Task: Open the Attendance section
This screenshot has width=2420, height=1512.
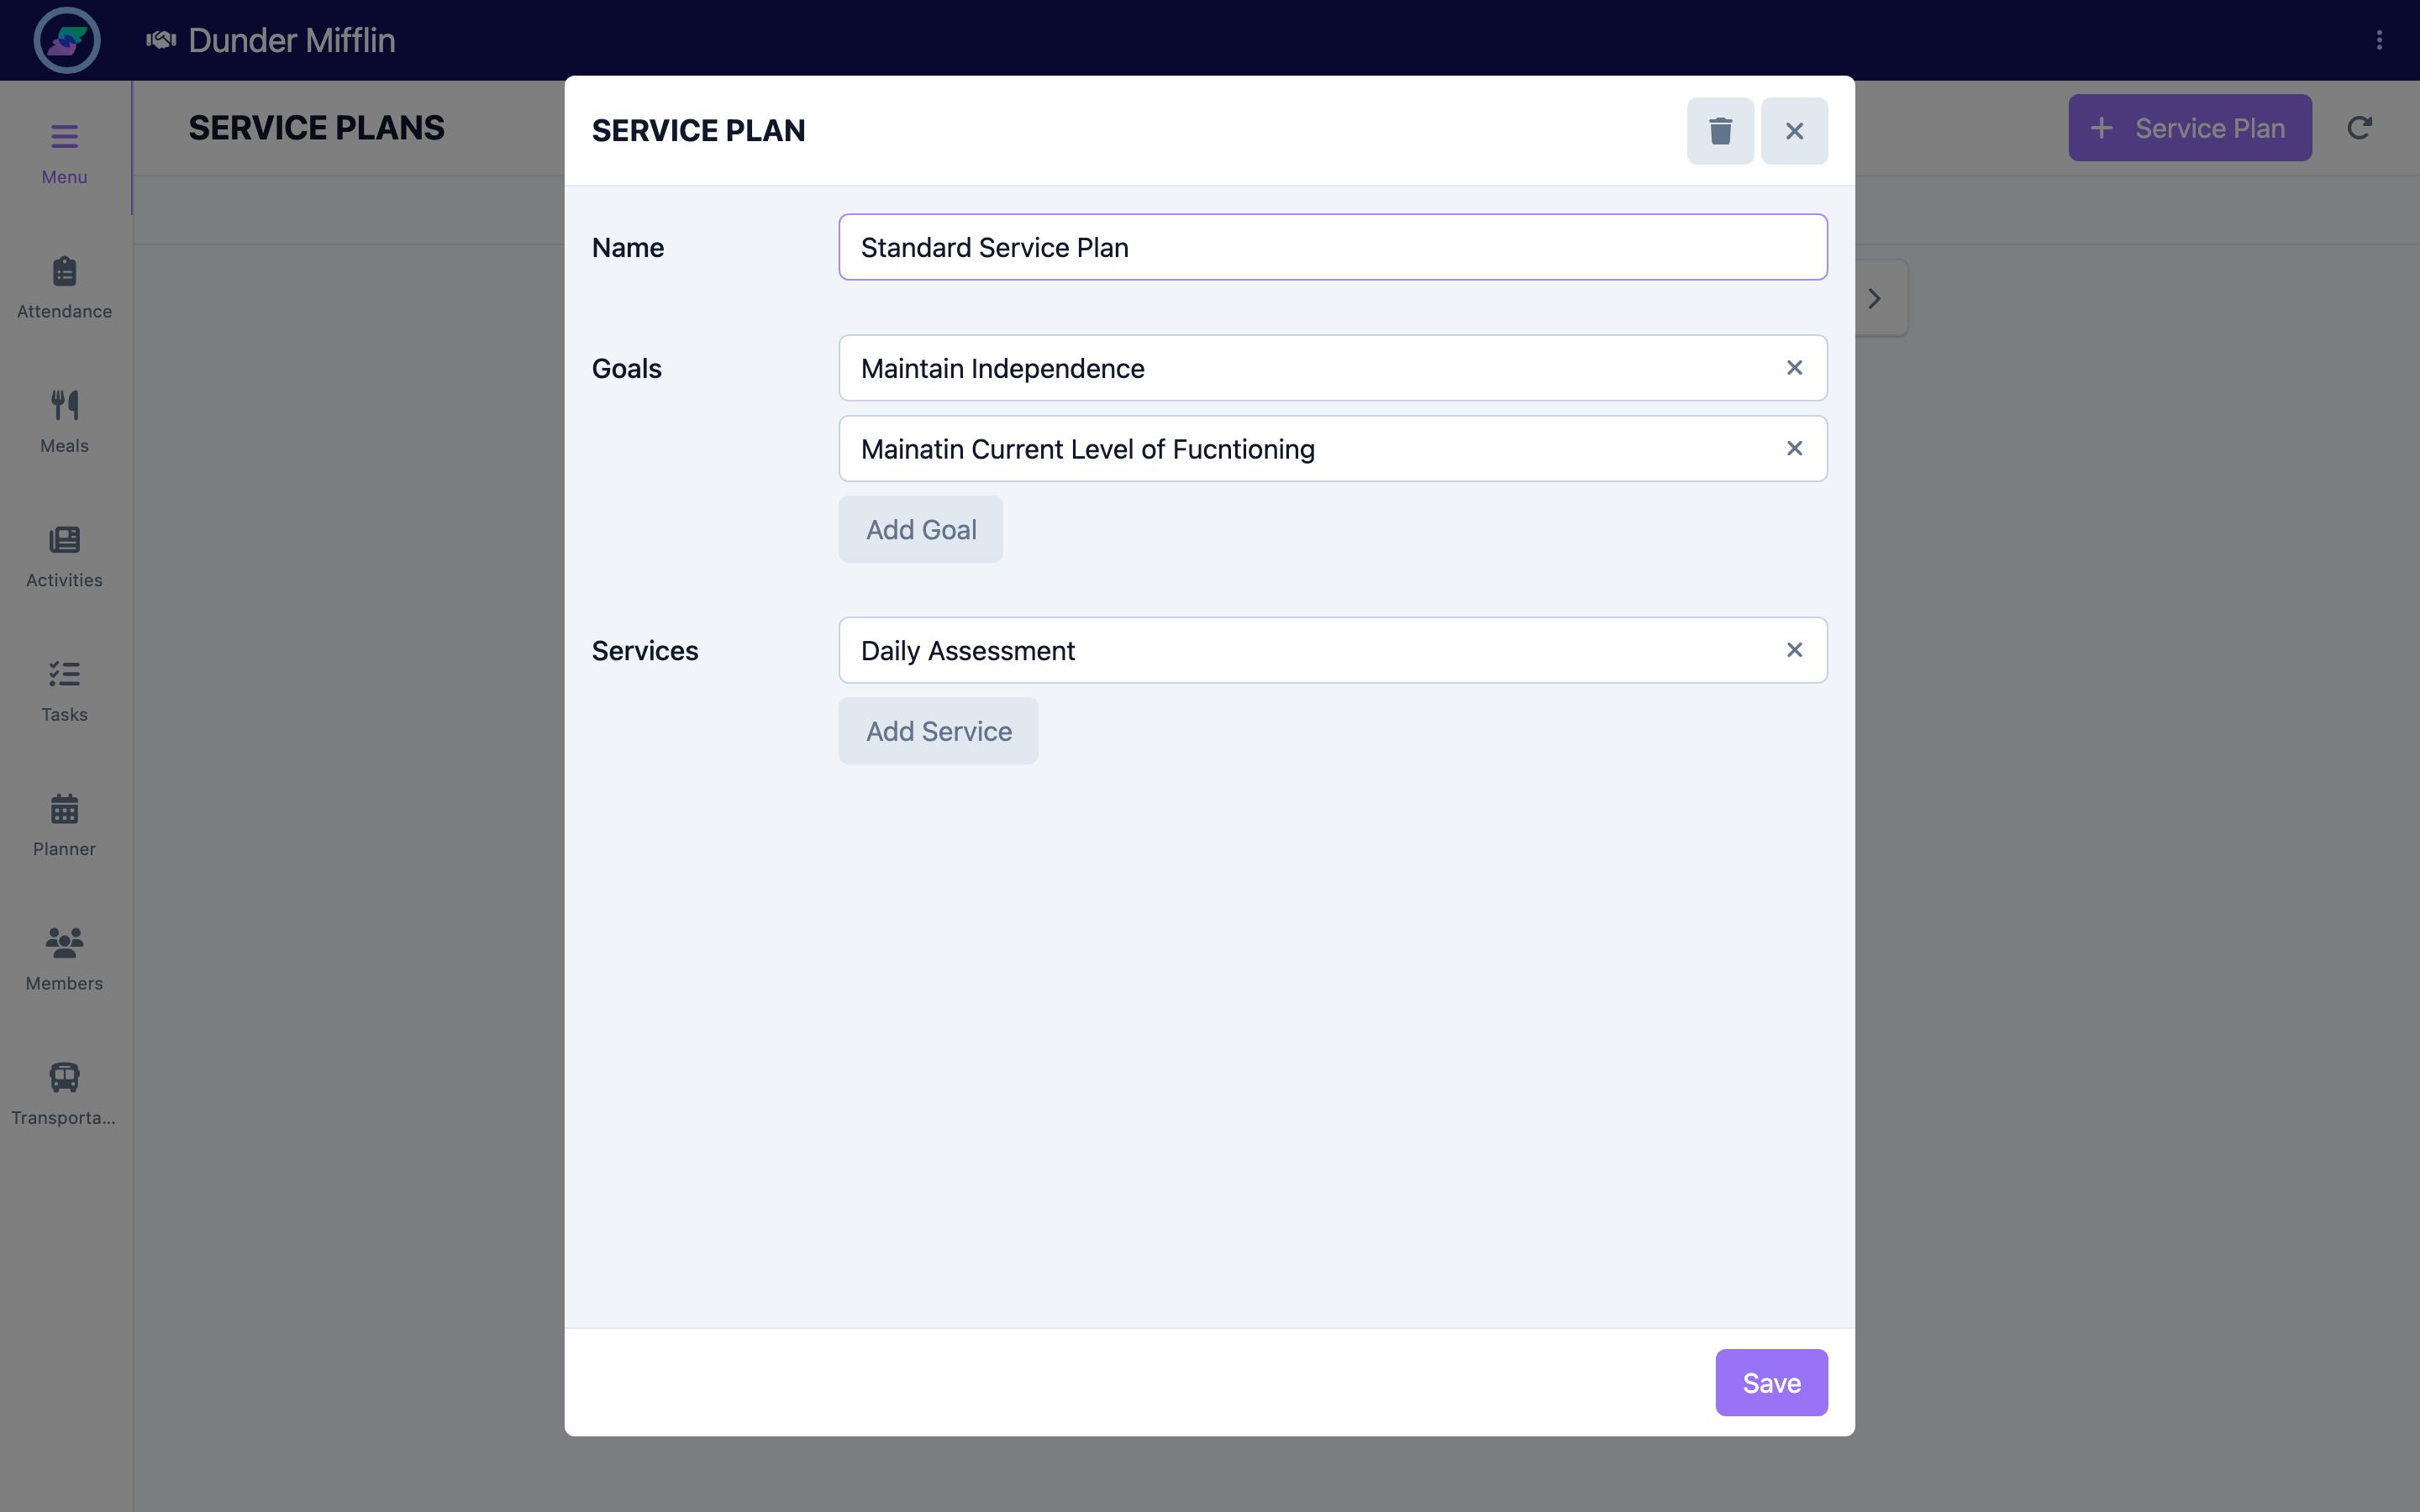Action: tap(64, 288)
